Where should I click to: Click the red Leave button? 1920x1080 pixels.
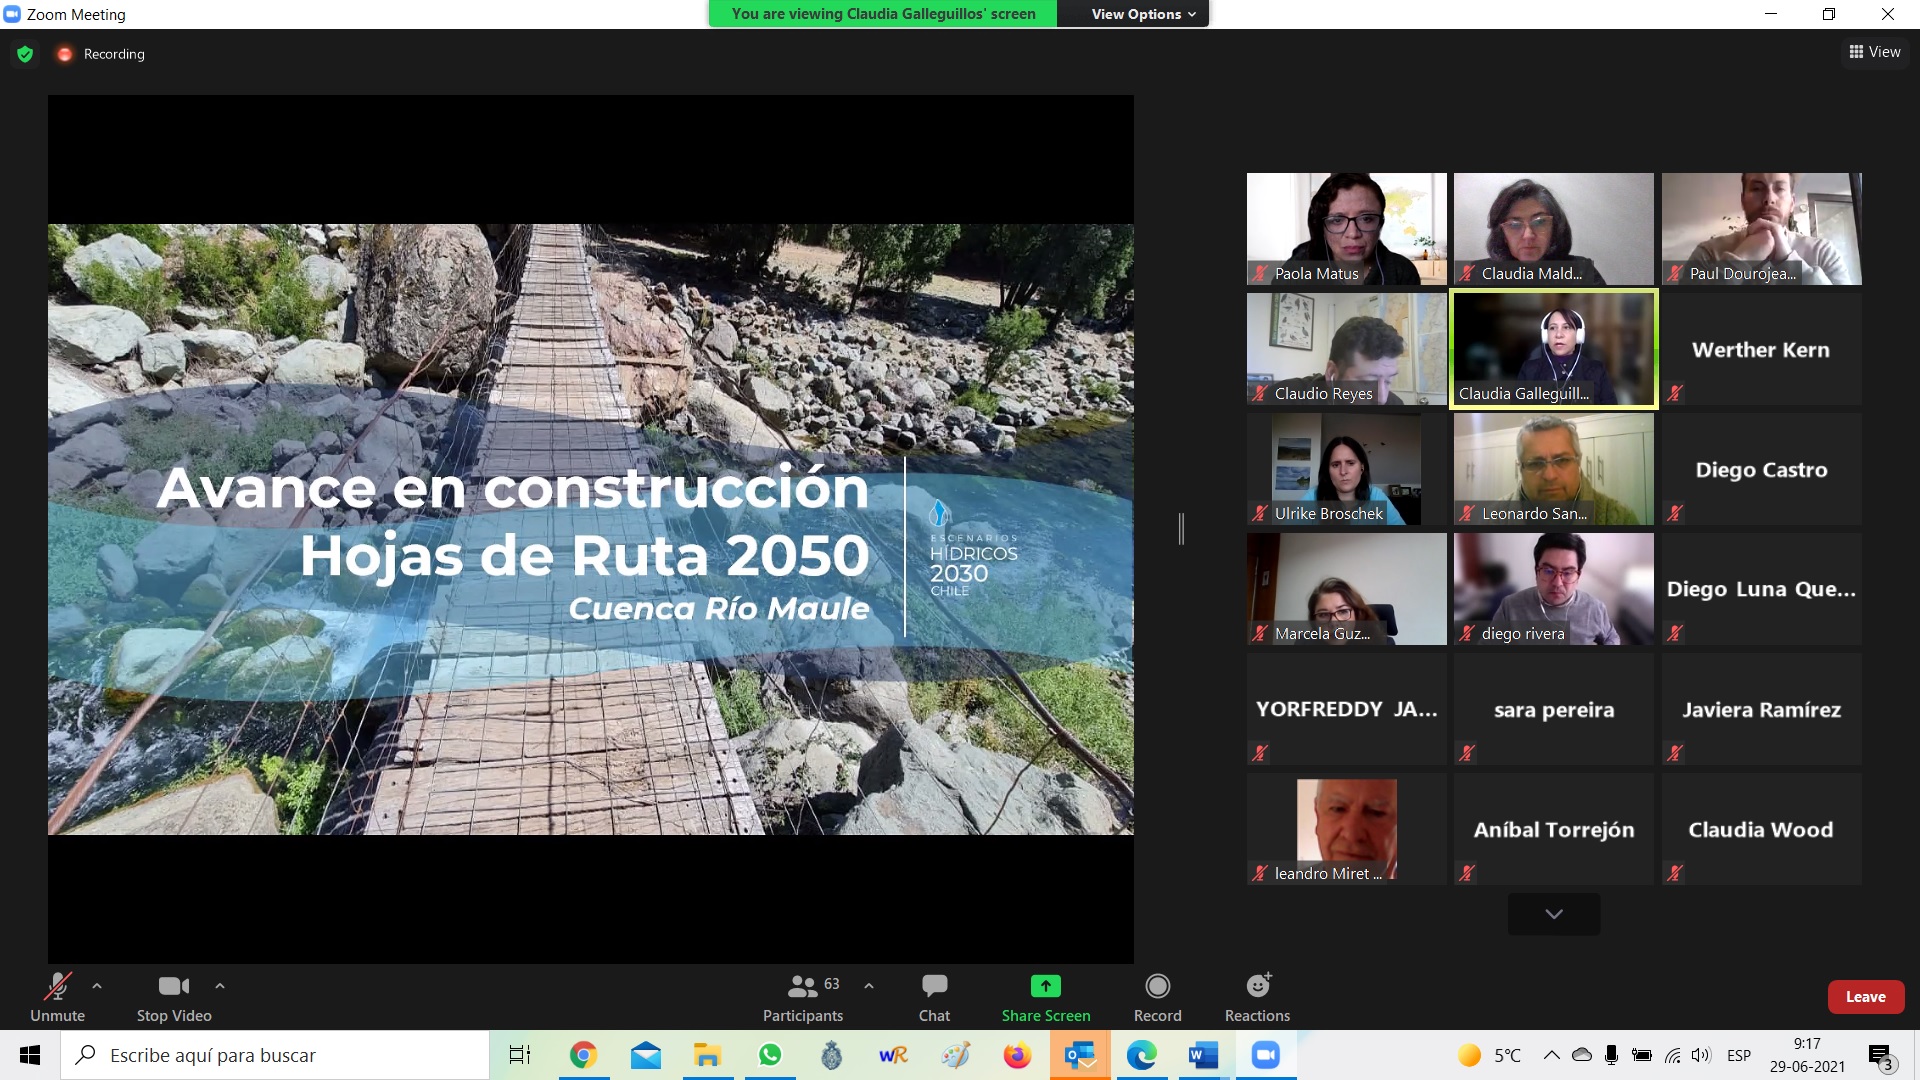click(1865, 997)
